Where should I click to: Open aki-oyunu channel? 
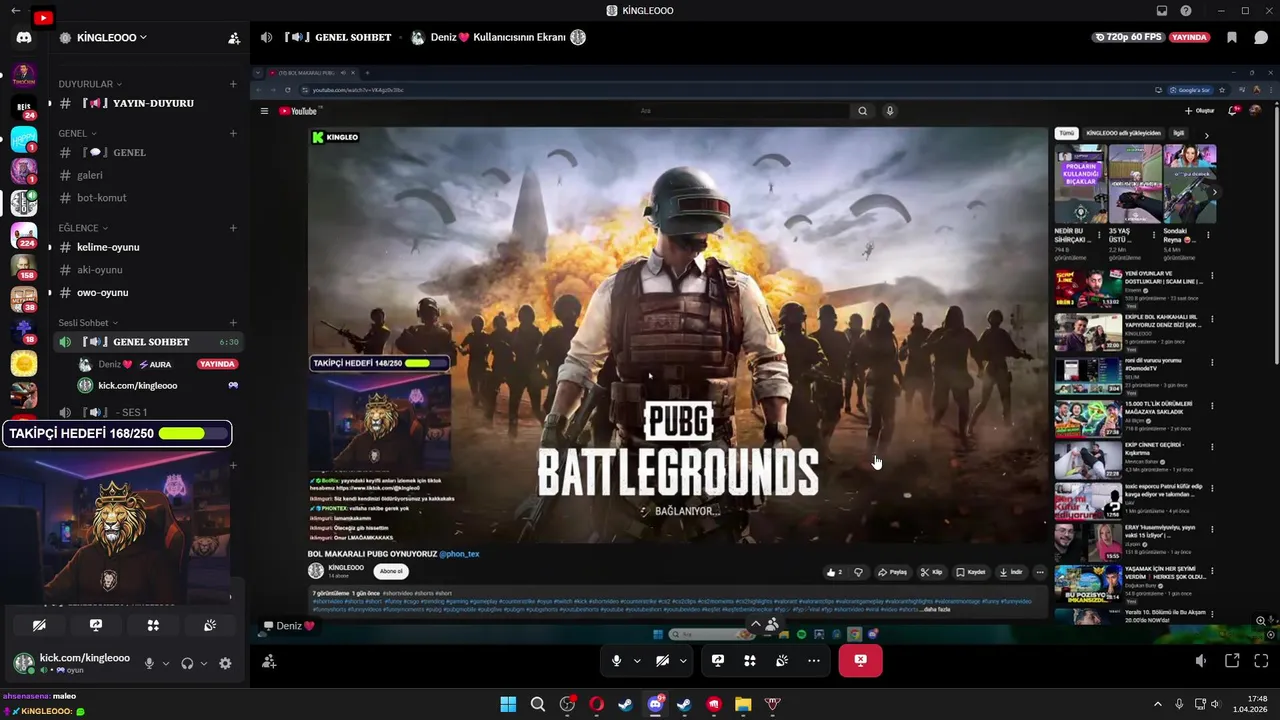point(148,270)
